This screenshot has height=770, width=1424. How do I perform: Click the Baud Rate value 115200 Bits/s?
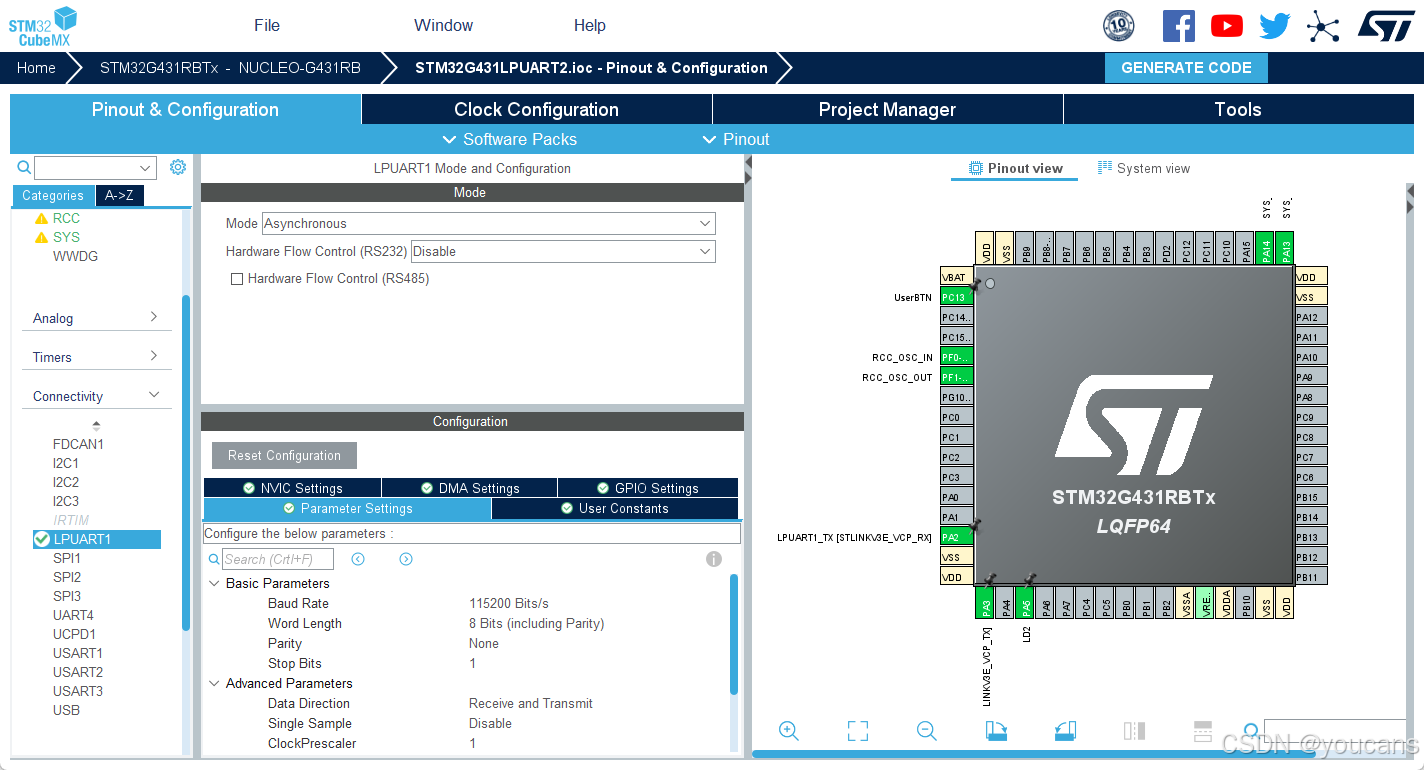tap(509, 603)
